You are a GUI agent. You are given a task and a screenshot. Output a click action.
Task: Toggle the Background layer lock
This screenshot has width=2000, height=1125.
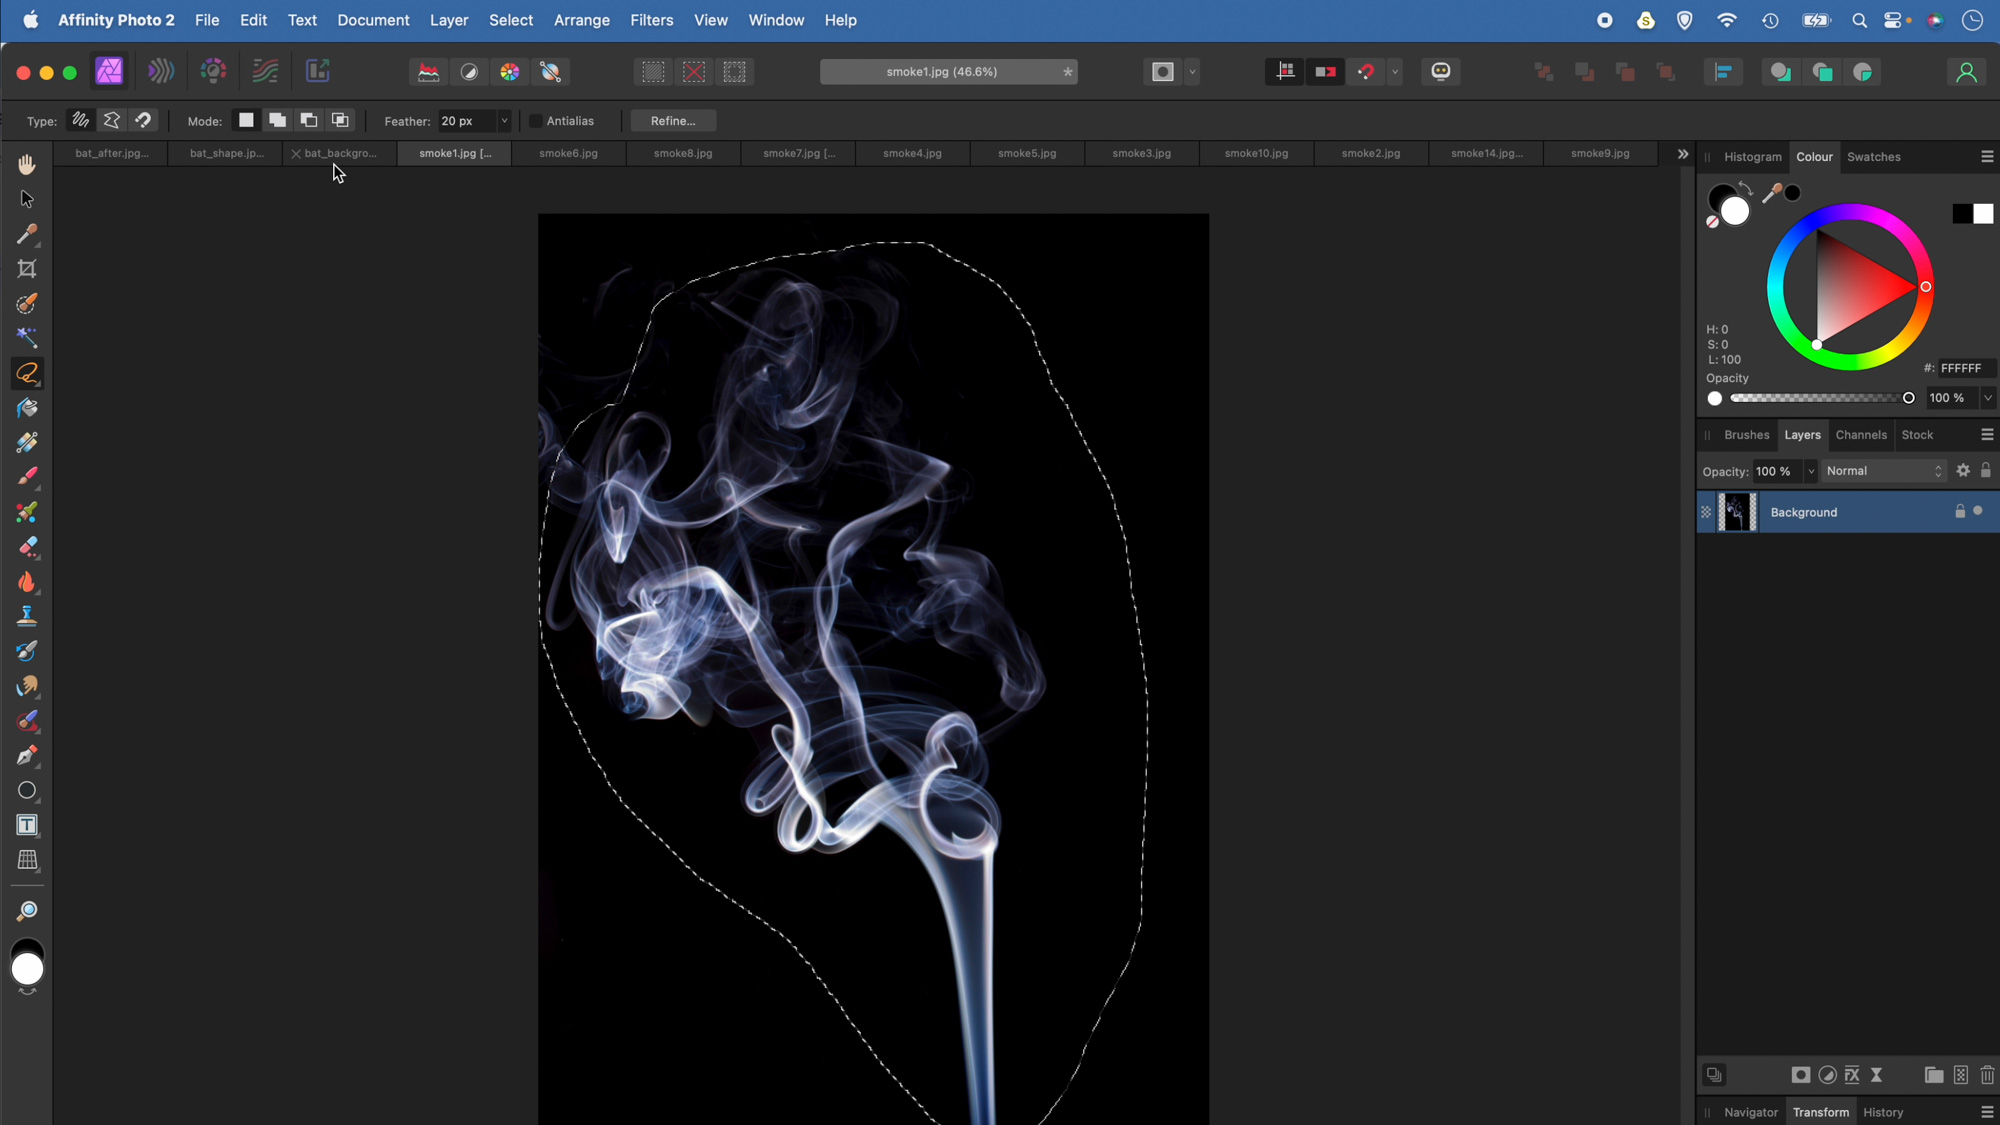coord(1960,511)
